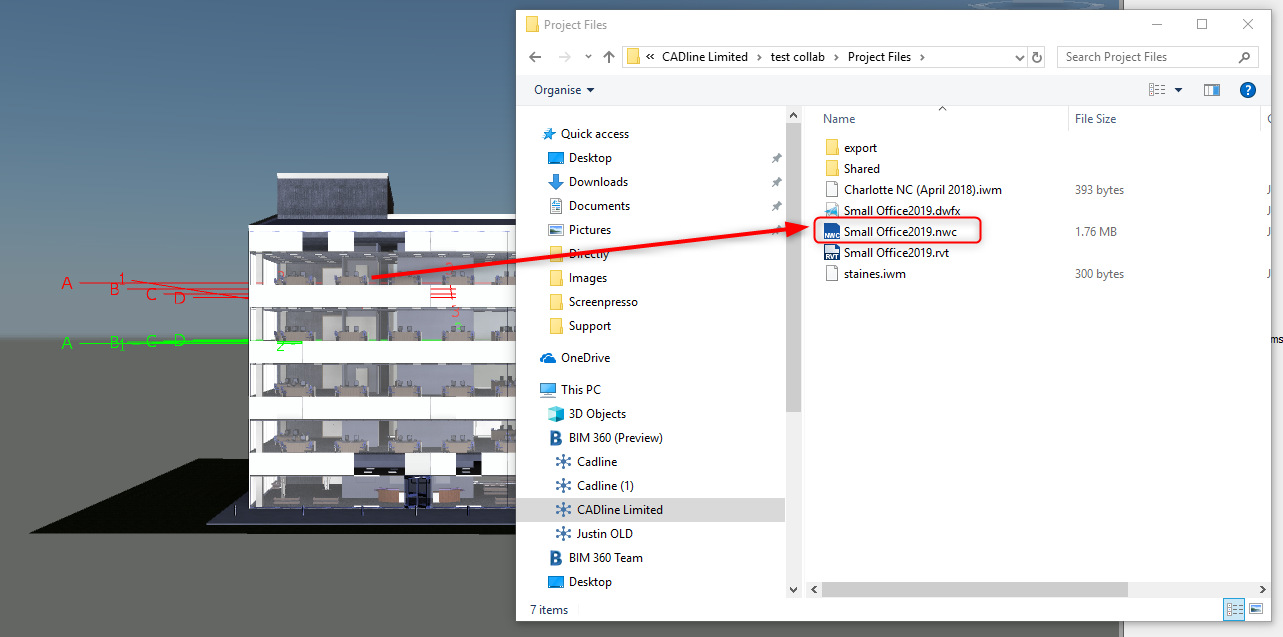Select CADline Limited hub in tree
This screenshot has width=1283, height=637.
[619, 510]
